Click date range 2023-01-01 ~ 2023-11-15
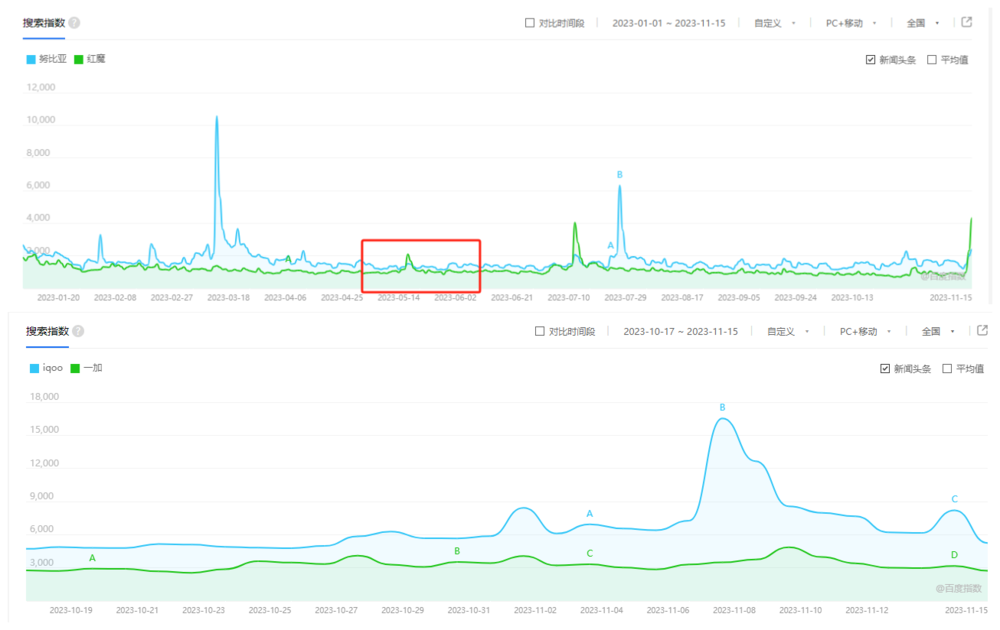The image size is (1000, 630). pos(668,23)
